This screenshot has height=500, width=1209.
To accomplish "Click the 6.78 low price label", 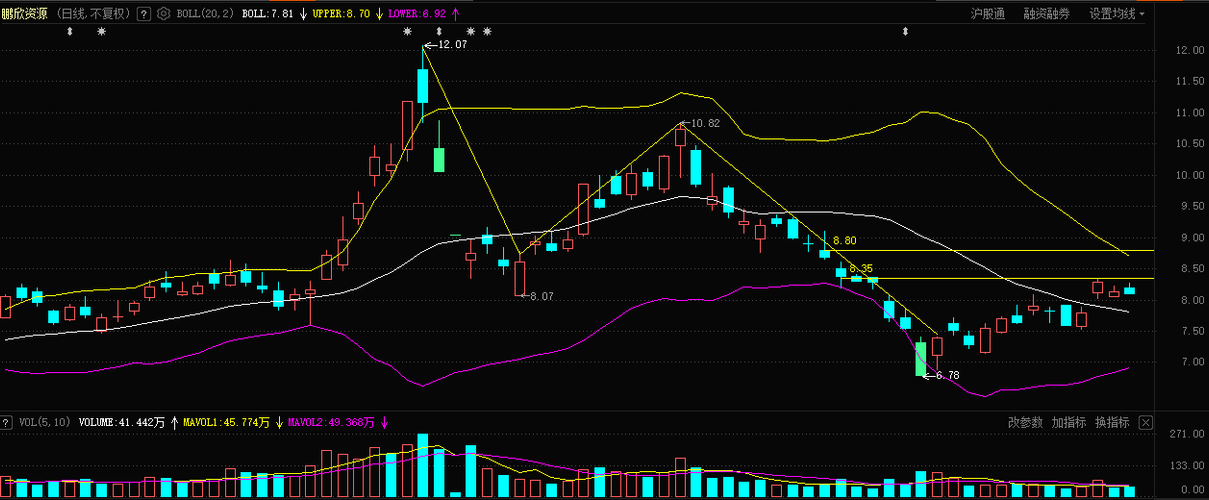I will pos(948,375).
